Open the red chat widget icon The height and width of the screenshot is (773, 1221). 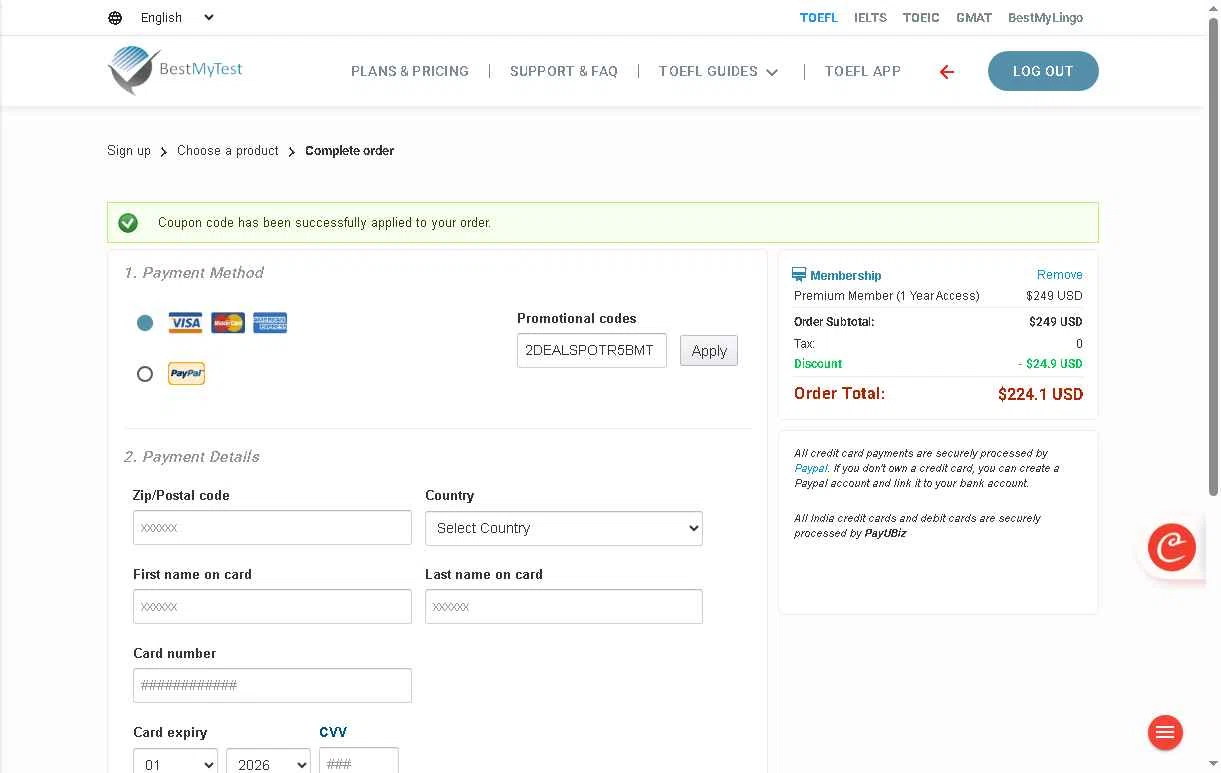(1172, 548)
